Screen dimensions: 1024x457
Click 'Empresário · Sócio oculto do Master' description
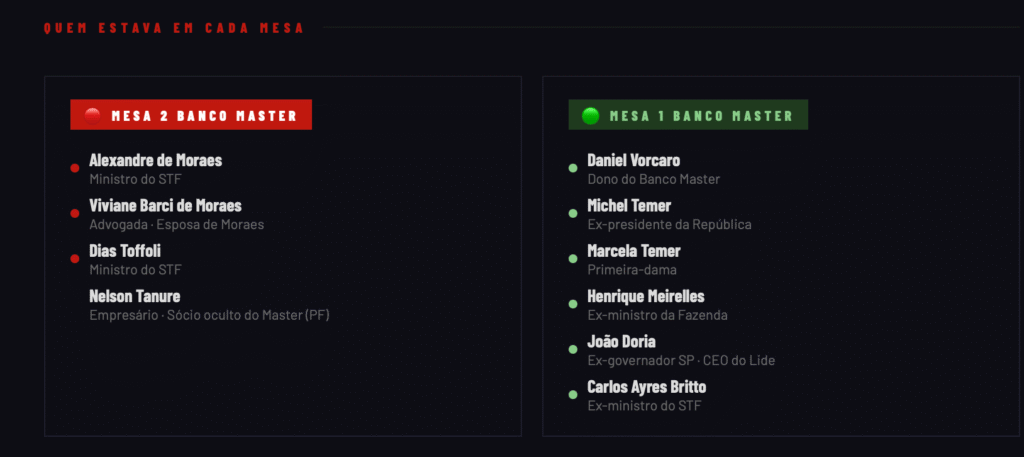209,315
